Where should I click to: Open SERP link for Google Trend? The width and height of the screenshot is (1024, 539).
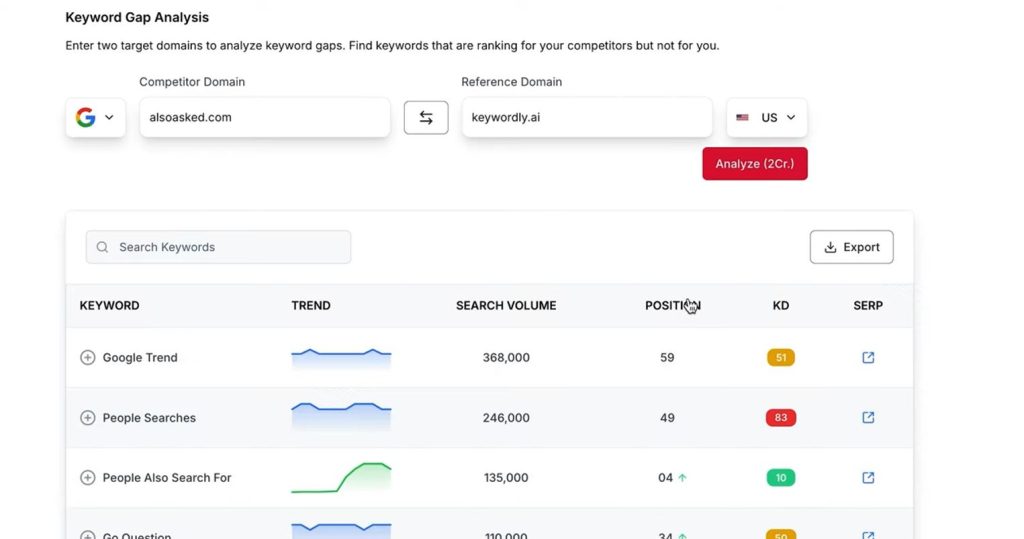click(868, 357)
